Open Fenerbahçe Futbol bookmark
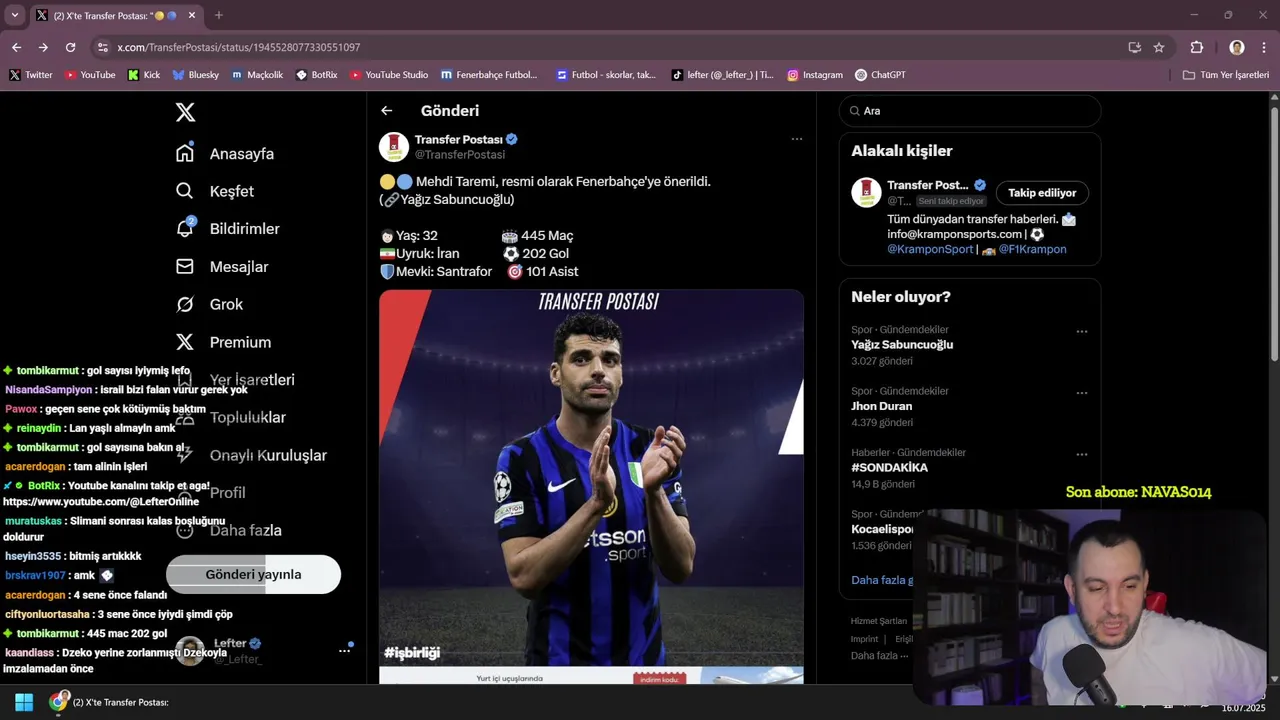This screenshot has height=720, width=1280. tap(488, 75)
